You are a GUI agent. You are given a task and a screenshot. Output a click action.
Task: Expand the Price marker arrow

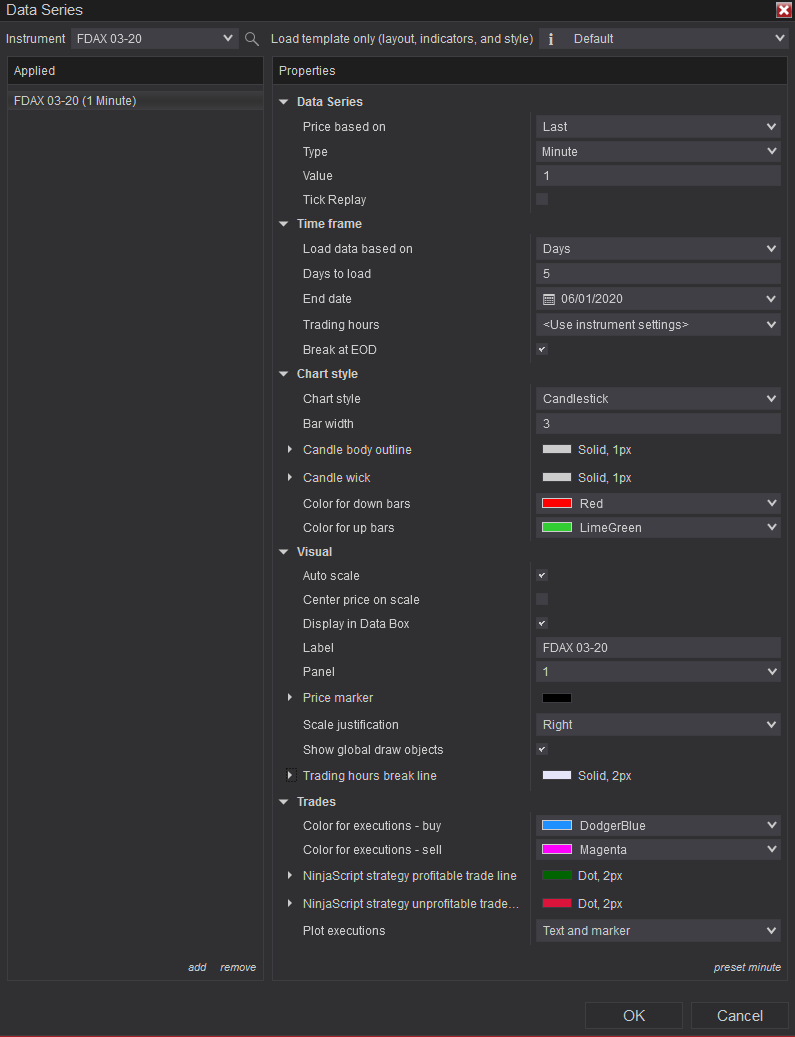click(290, 698)
